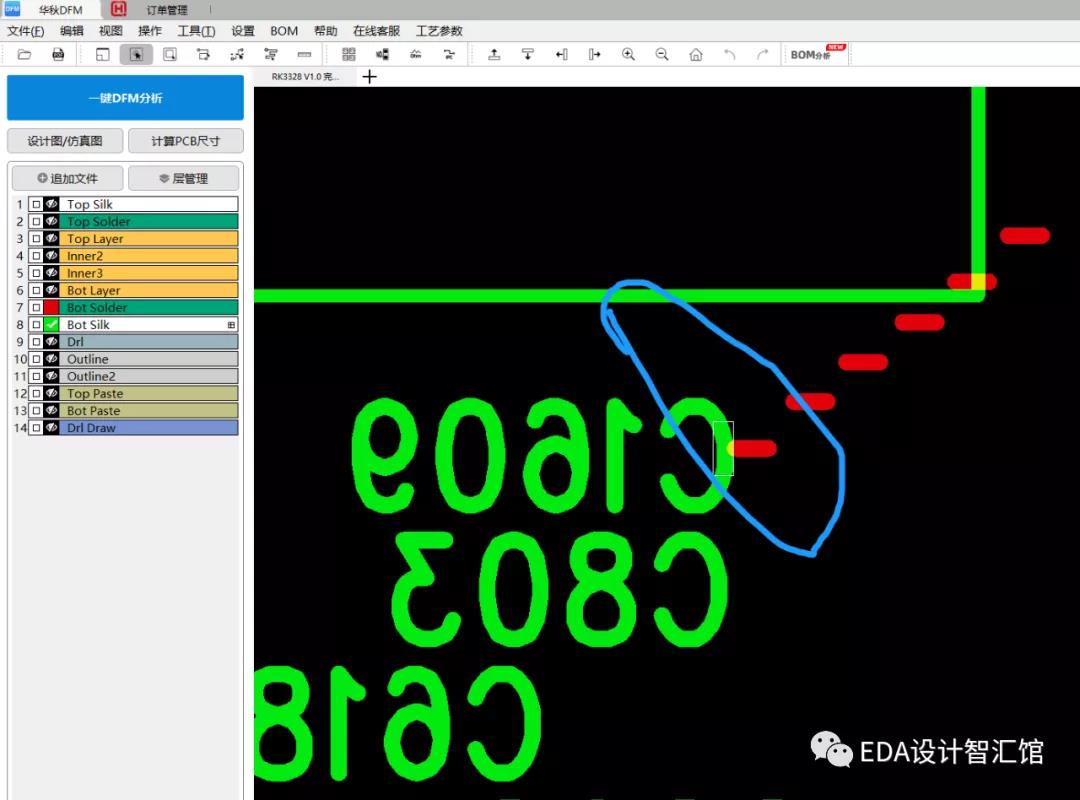The width and height of the screenshot is (1080, 800).
Task: Check the Outline layer checkbox
Action: pyautogui.click(x=37, y=359)
